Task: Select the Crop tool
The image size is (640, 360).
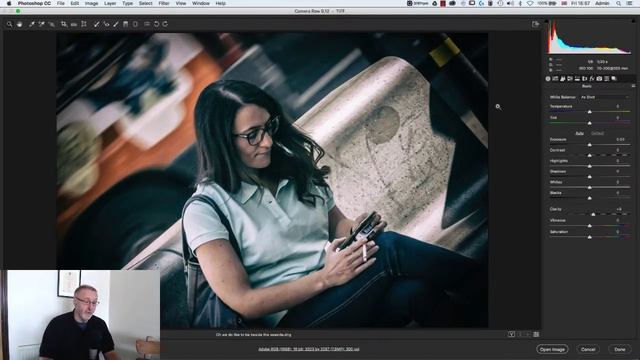Action: click(64, 24)
